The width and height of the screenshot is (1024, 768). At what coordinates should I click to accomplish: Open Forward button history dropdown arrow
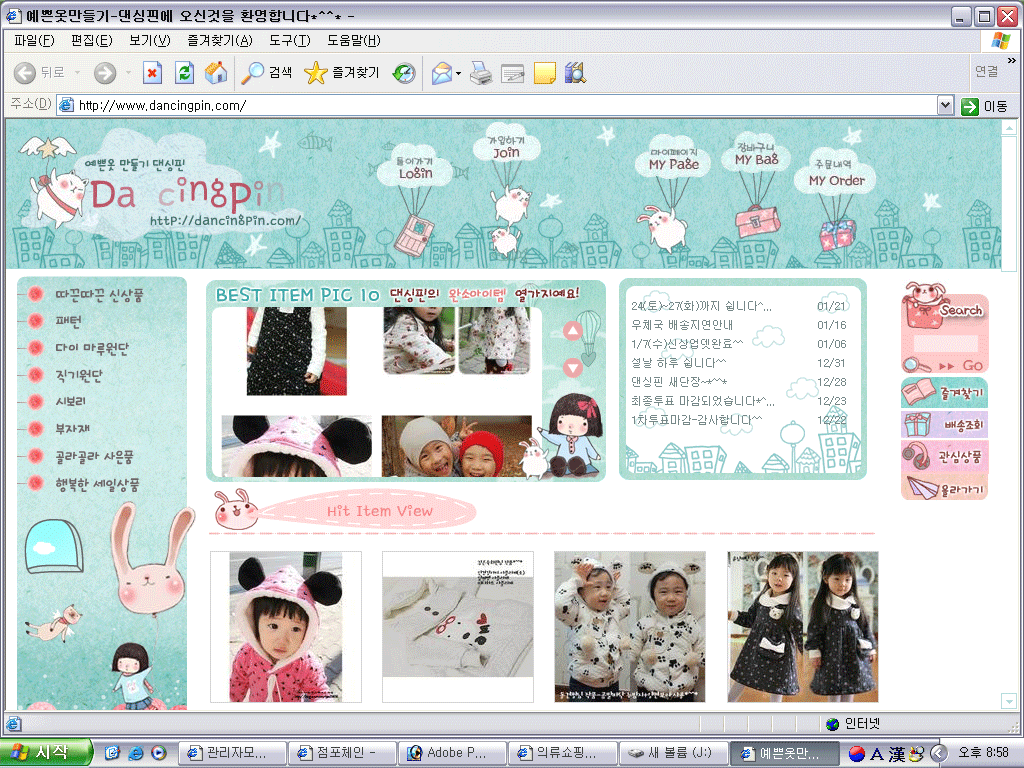[x=128, y=72]
